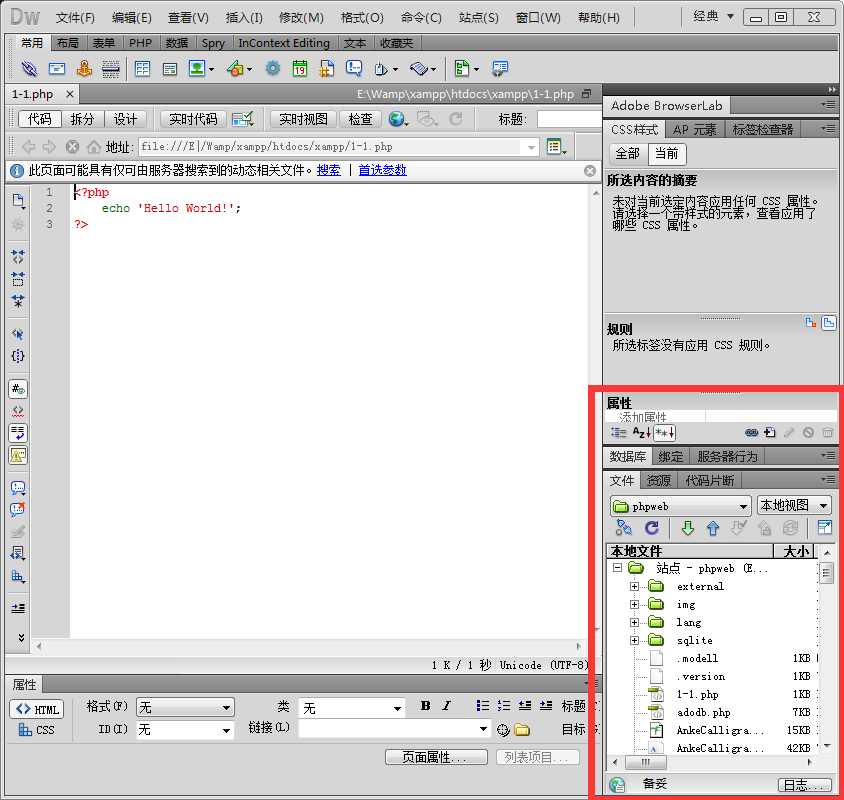
Task: Insert an email link icon
Action: coord(57,68)
